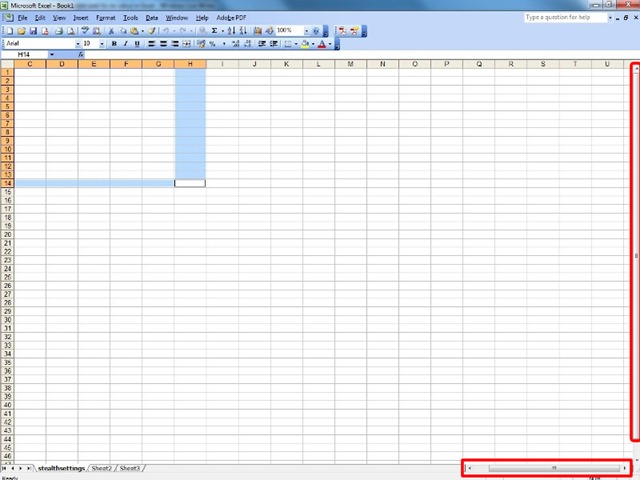The width and height of the screenshot is (640, 480).
Task: Select row header 20
Action: pos(8,234)
